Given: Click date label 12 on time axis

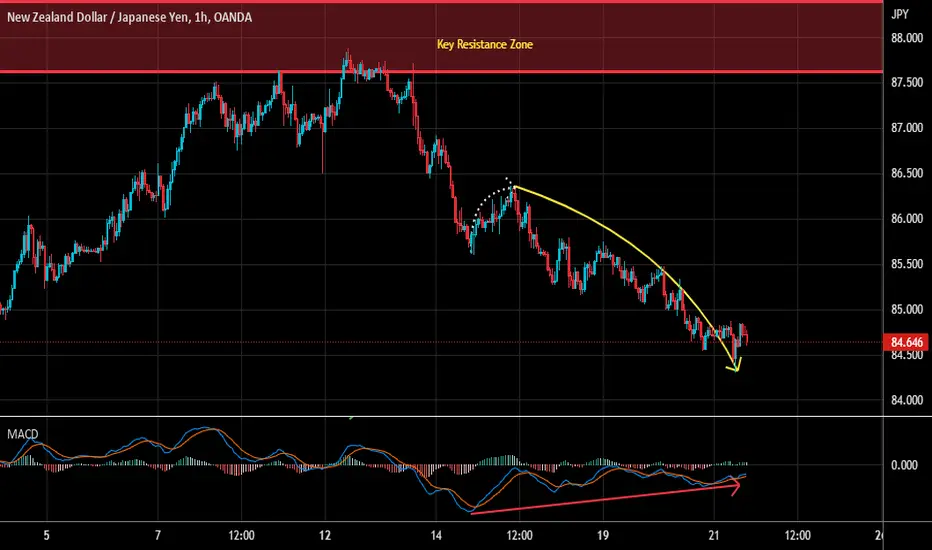Looking at the screenshot, I should (x=325, y=536).
